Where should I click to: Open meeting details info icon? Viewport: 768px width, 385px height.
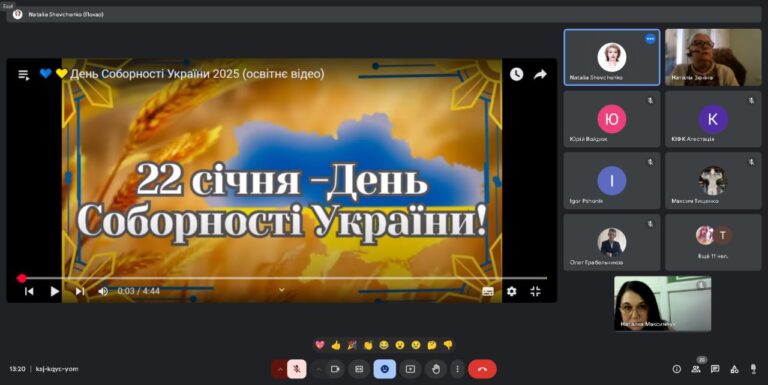tap(676, 369)
